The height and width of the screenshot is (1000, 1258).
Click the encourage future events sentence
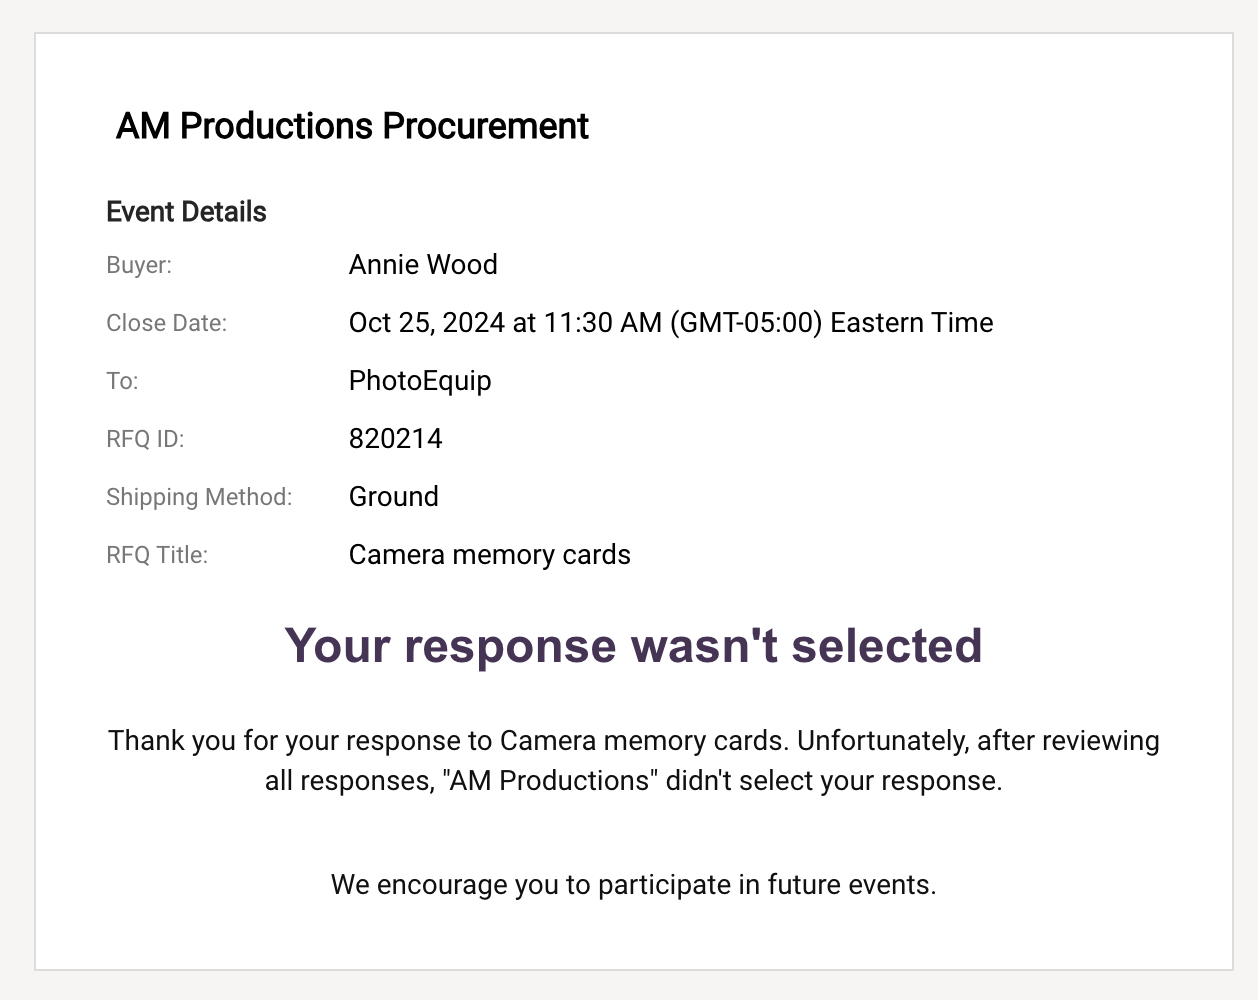(x=634, y=885)
